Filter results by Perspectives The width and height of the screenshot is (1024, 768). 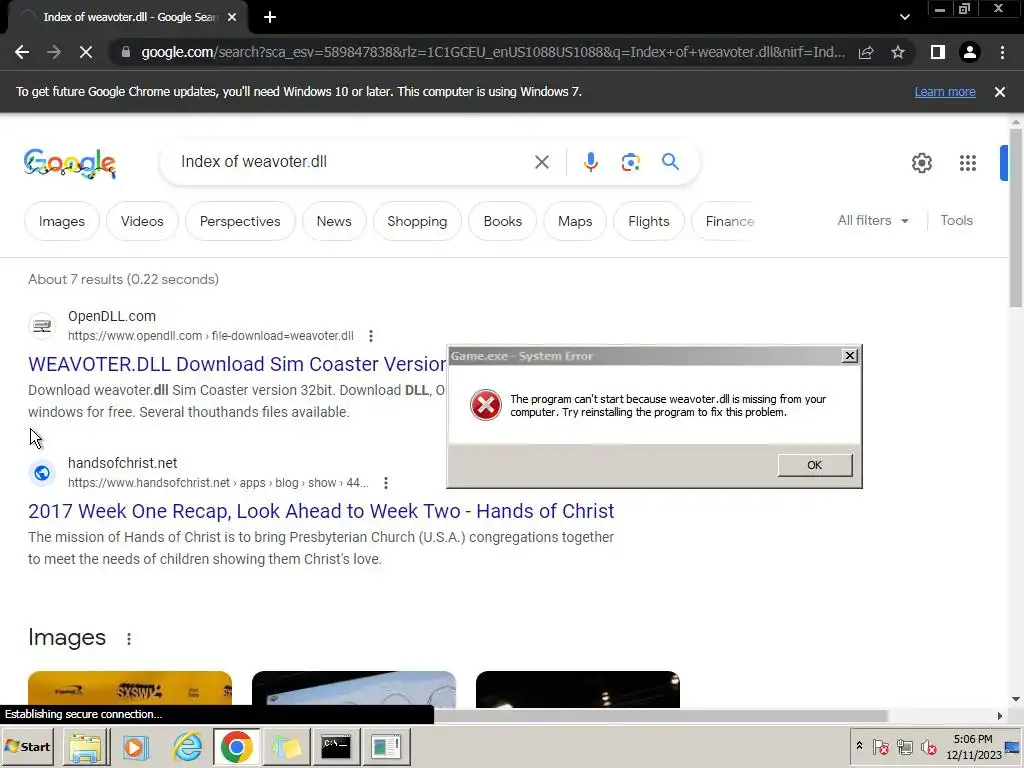240,221
